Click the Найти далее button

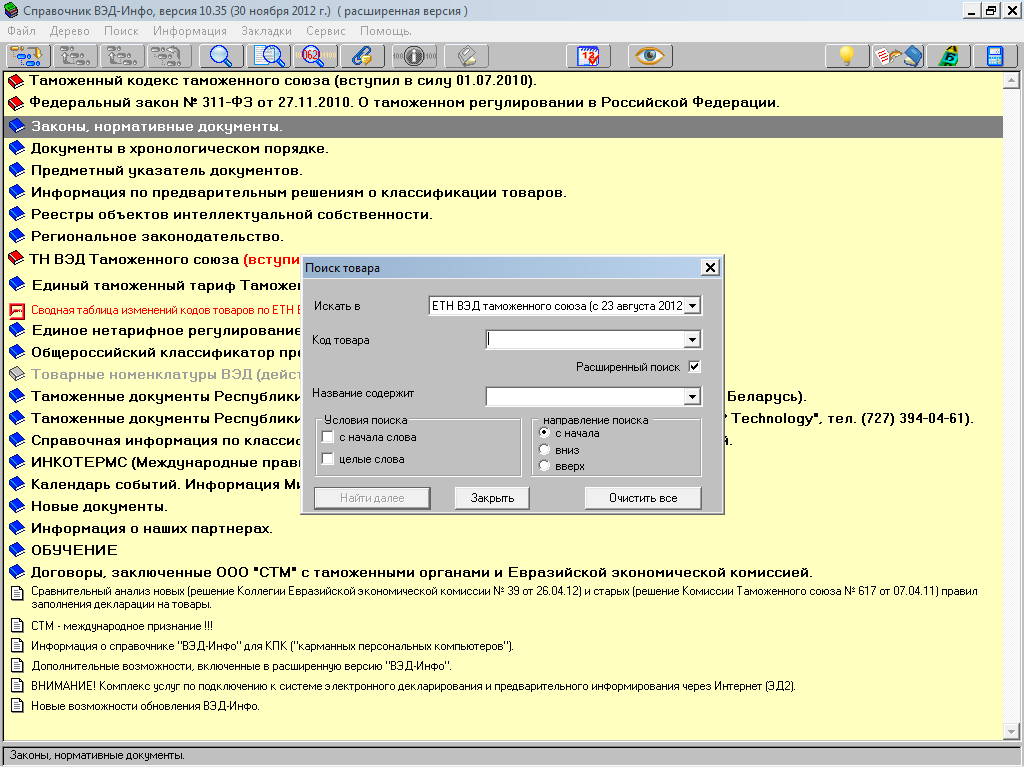point(372,498)
